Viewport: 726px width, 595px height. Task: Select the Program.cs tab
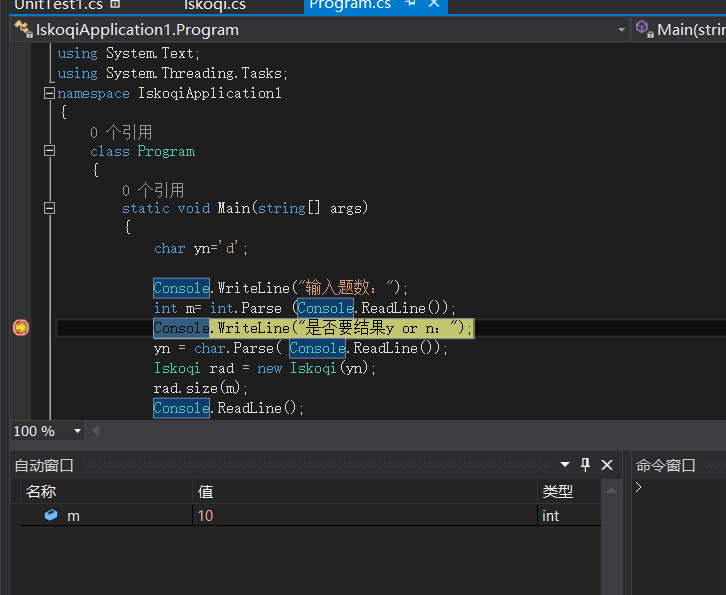(350, 5)
